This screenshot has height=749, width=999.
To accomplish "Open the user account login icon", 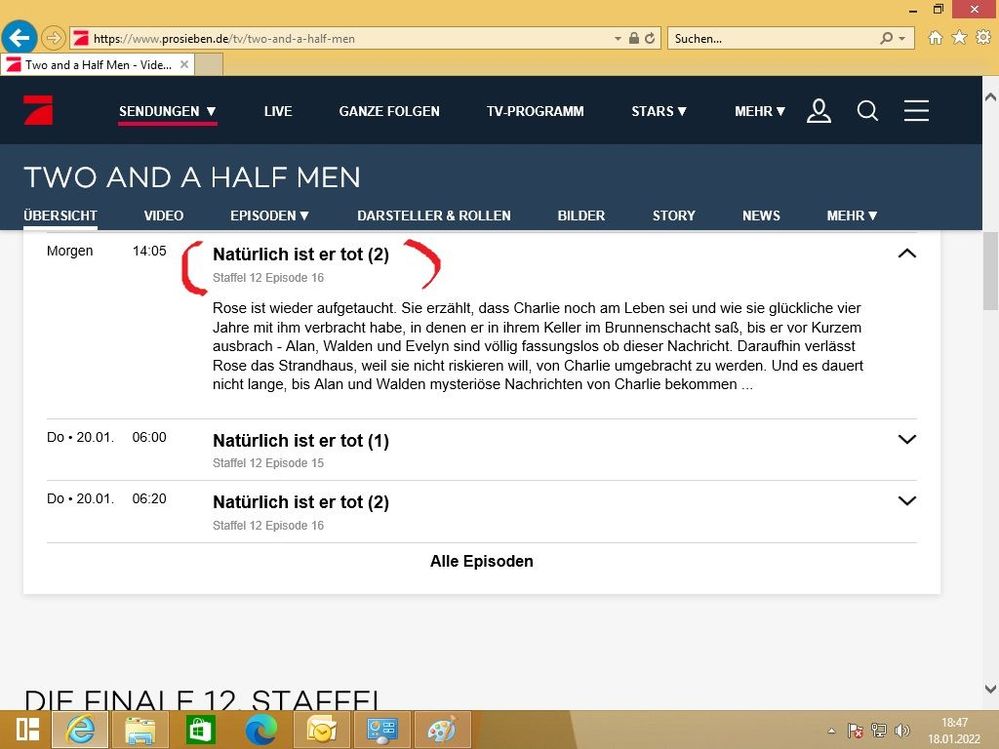I will pos(819,110).
